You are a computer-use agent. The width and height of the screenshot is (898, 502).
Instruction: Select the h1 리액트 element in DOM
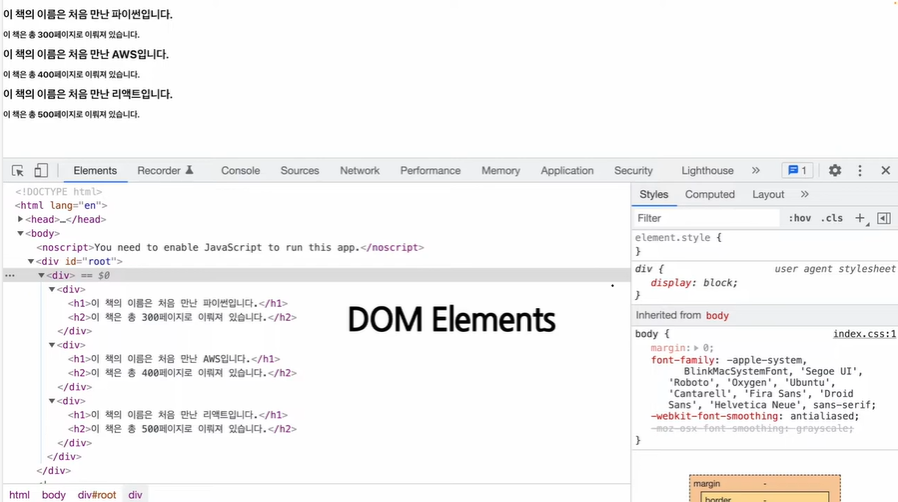[x=178, y=414]
